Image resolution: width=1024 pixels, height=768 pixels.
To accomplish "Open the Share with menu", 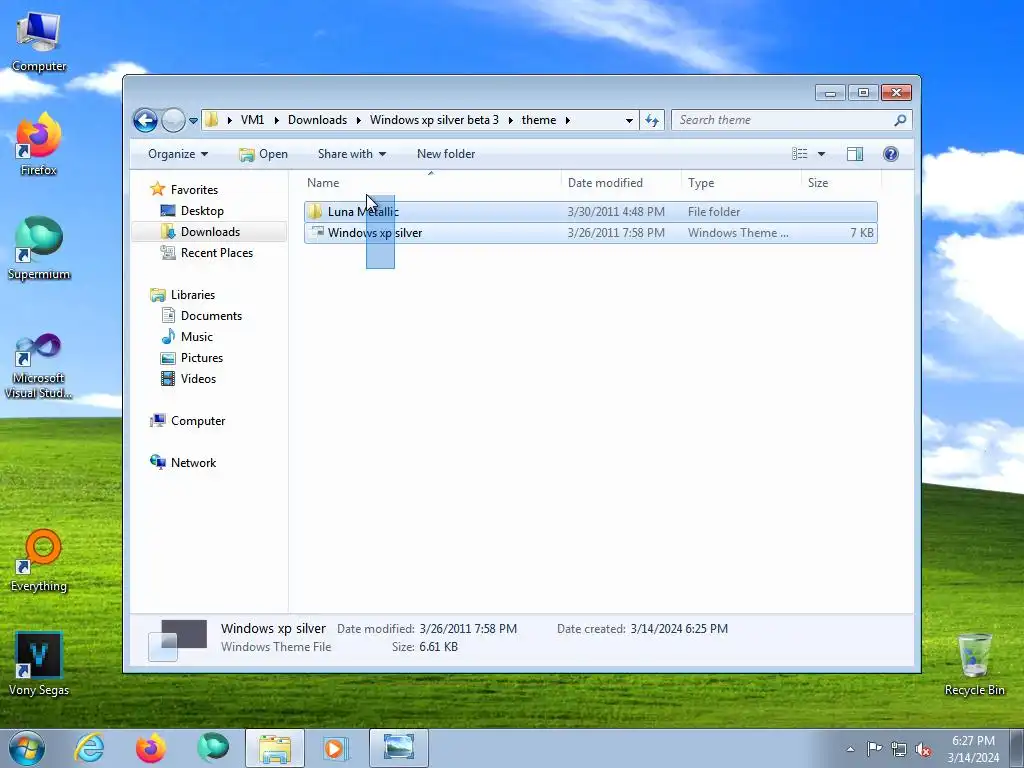I will click(352, 154).
